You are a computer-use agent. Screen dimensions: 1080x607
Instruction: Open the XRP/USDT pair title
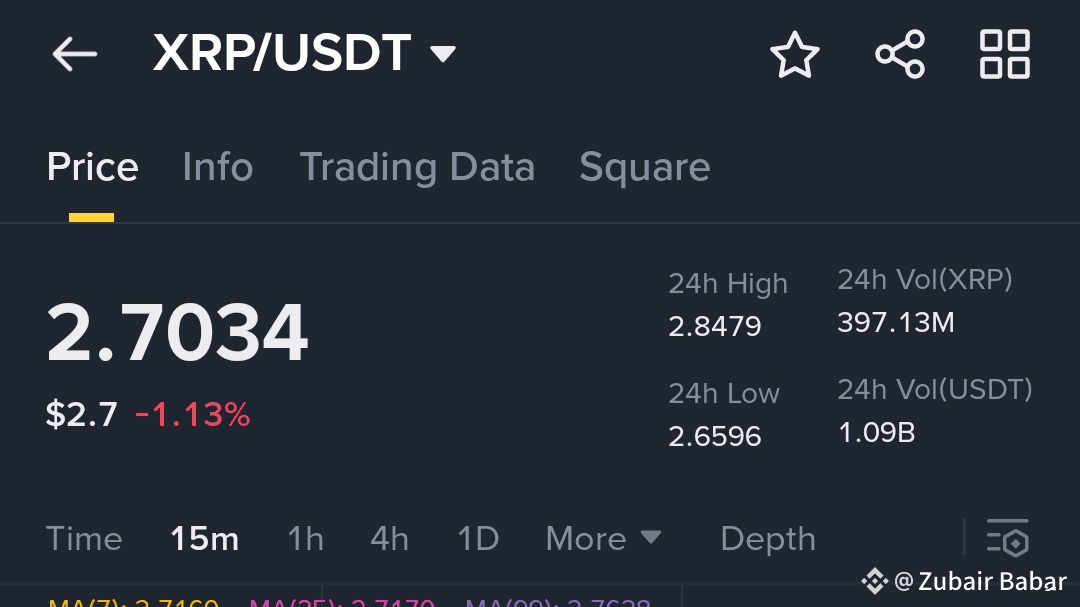(x=282, y=53)
